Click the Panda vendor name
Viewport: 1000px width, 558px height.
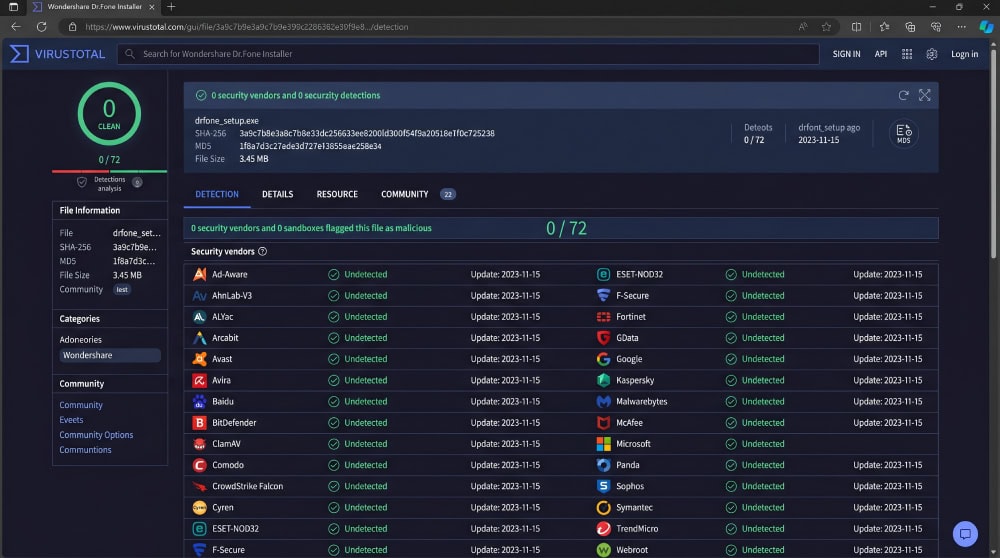pyautogui.click(x=628, y=465)
